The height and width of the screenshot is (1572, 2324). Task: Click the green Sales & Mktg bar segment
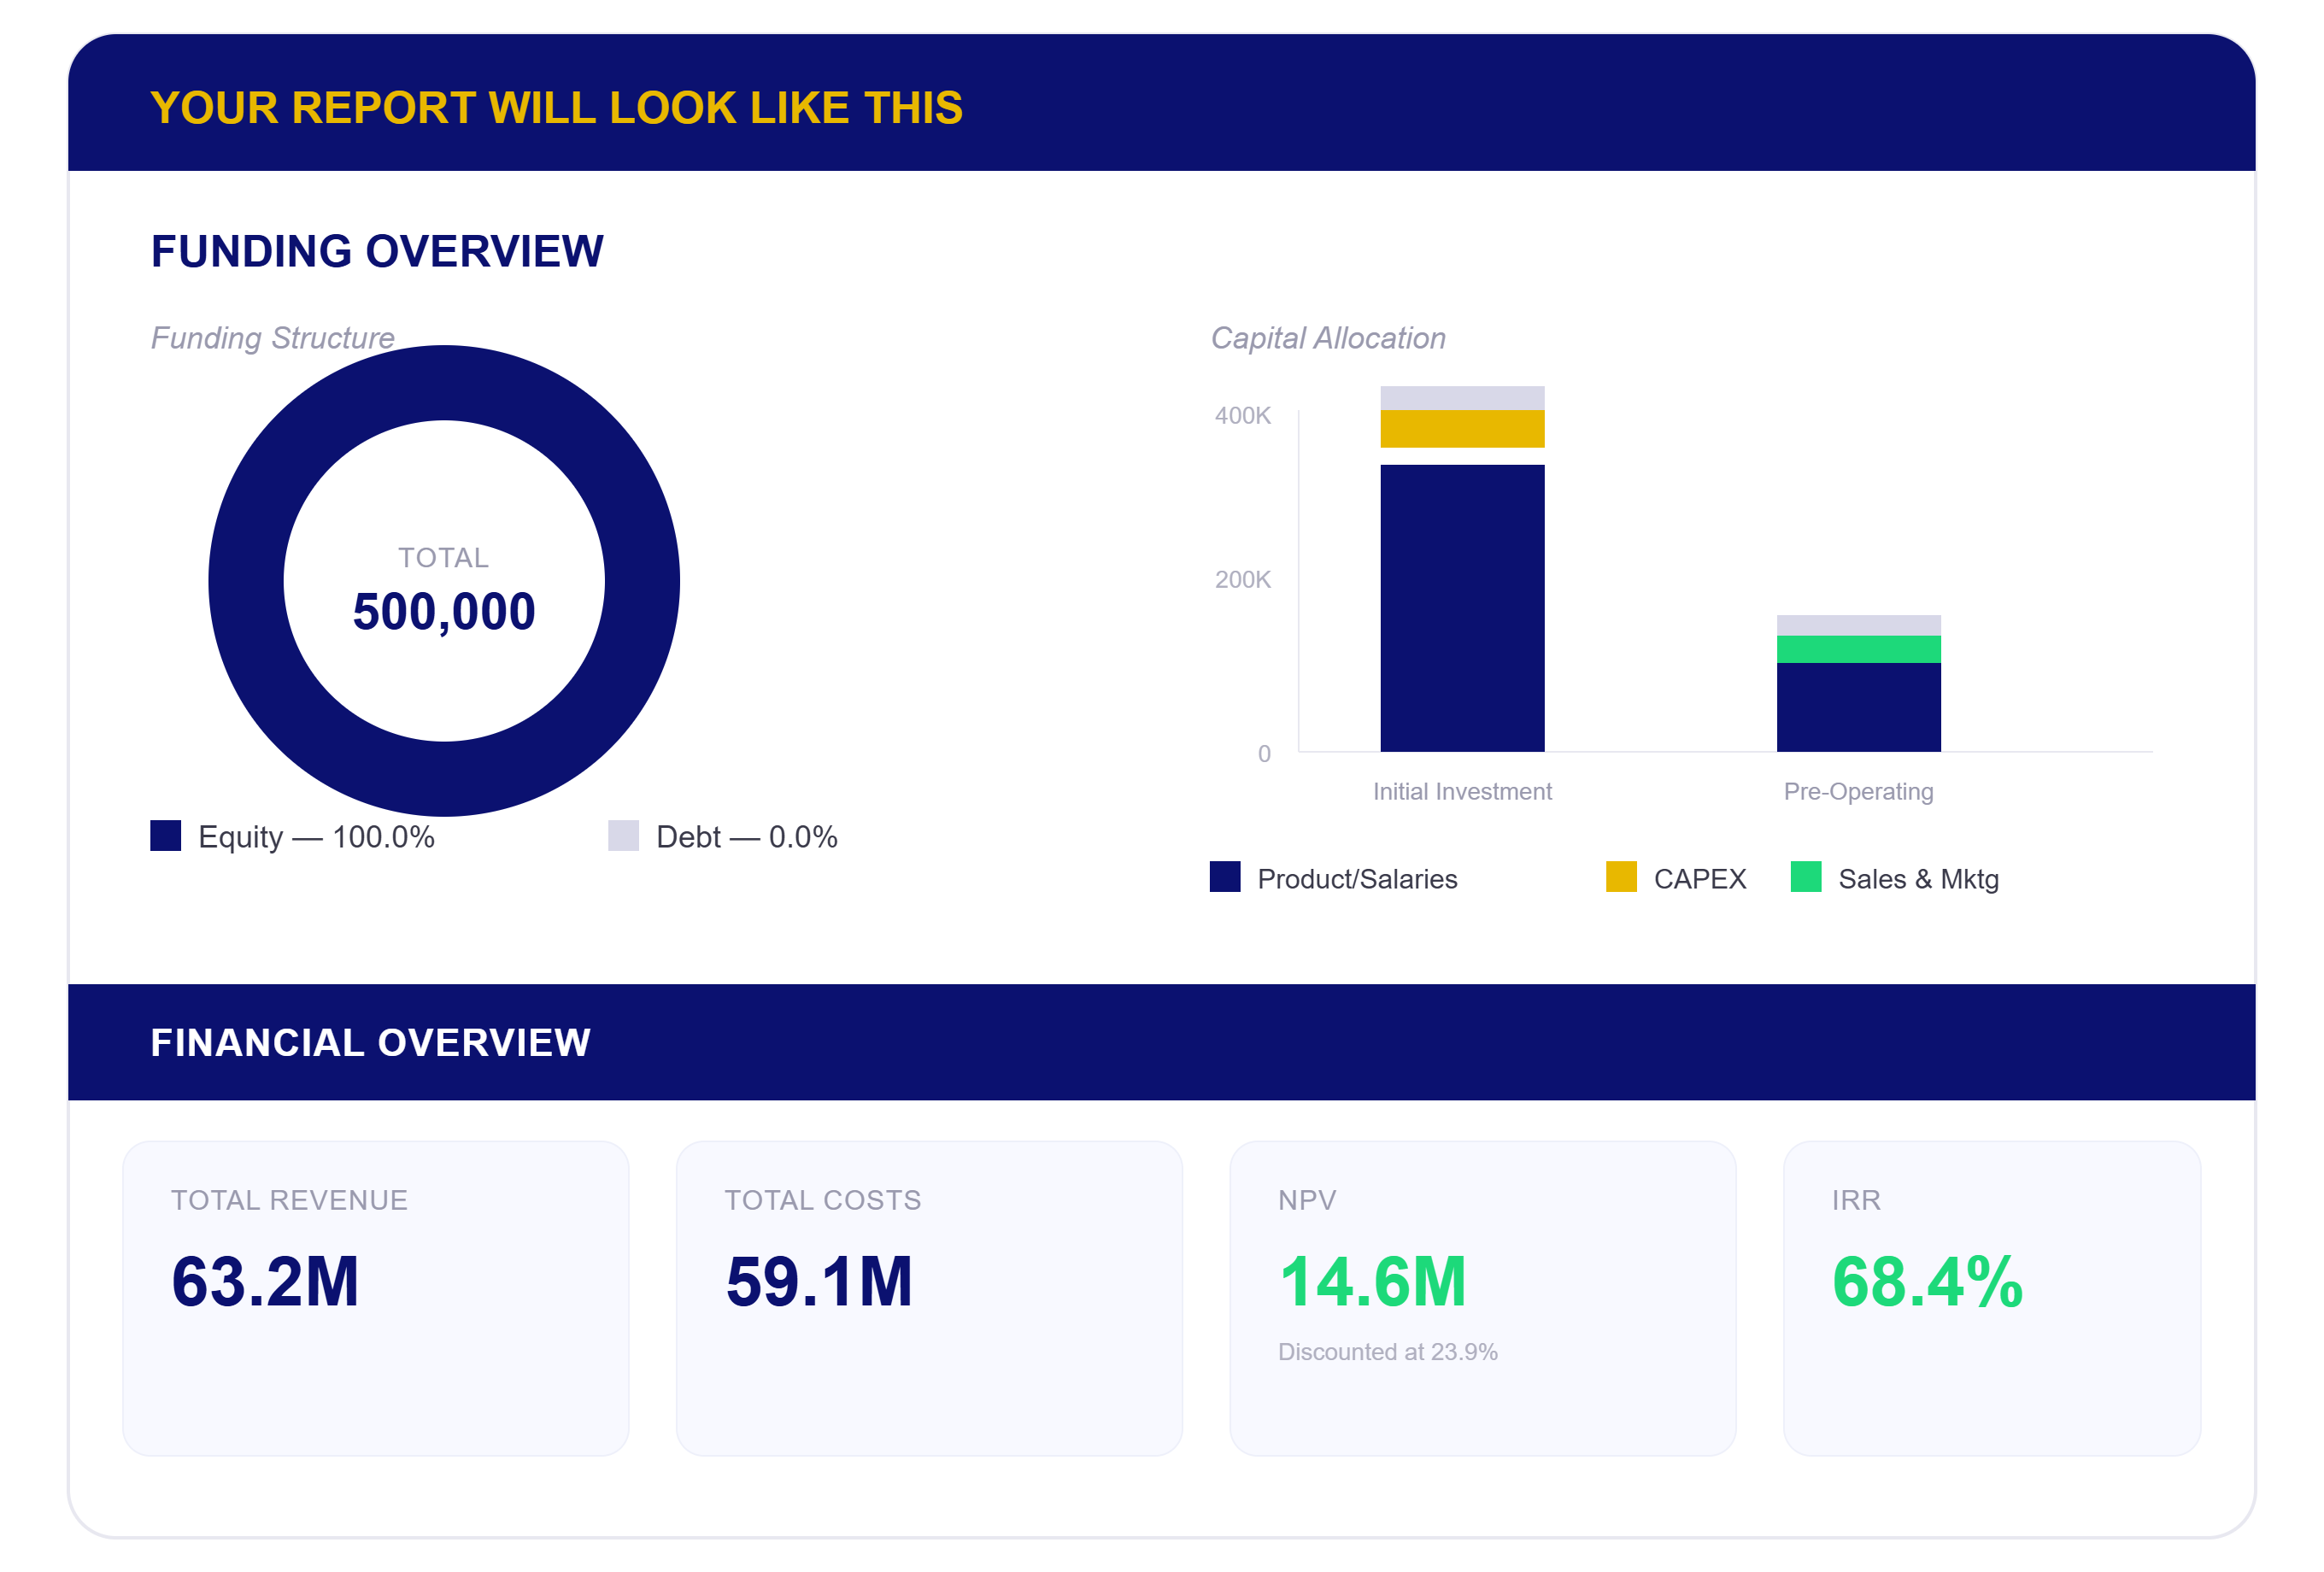(1858, 649)
